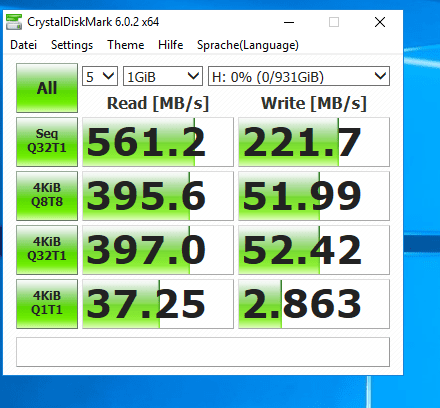Open the Theme menu
This screenshot has height=408, width=440.
coord(126,45)
